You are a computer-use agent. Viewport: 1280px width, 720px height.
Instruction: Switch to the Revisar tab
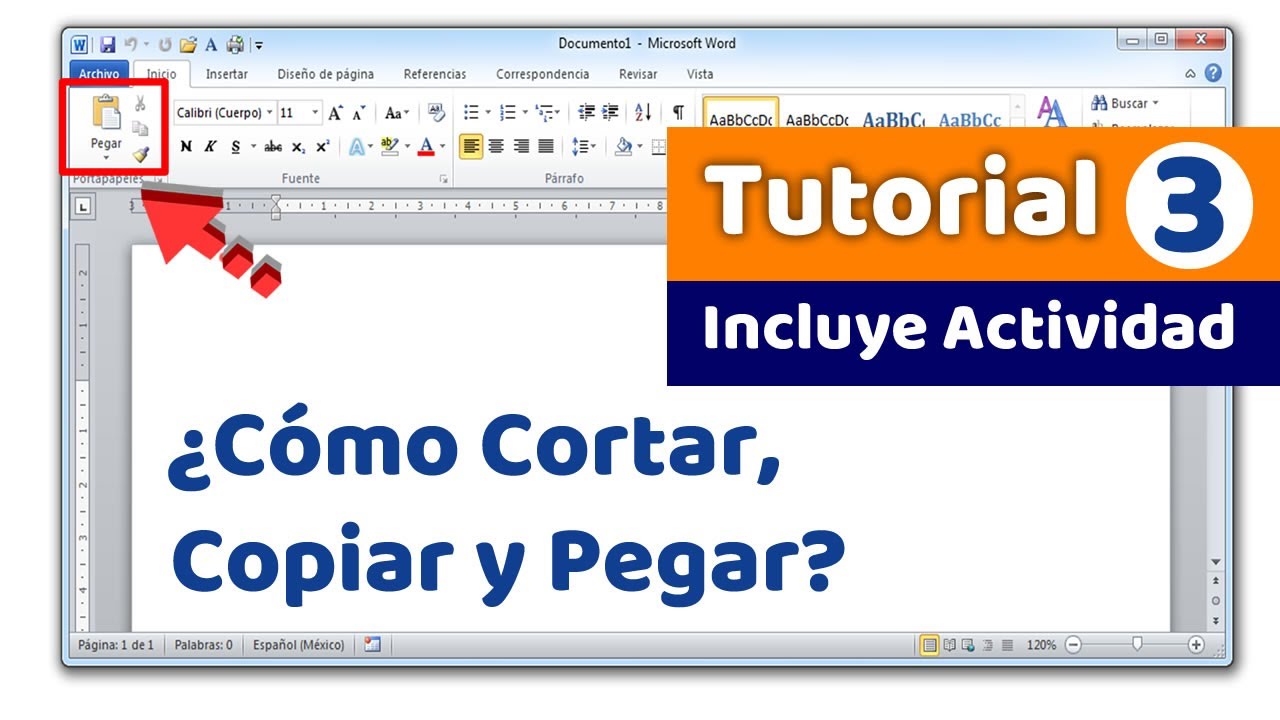coord(638,74)
